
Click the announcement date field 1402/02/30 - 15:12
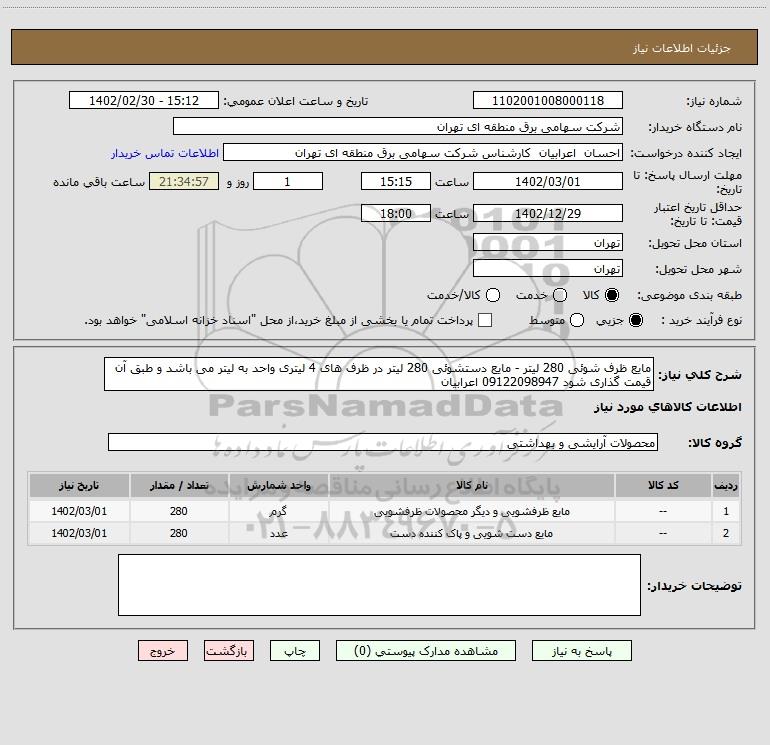click(144, 100)
